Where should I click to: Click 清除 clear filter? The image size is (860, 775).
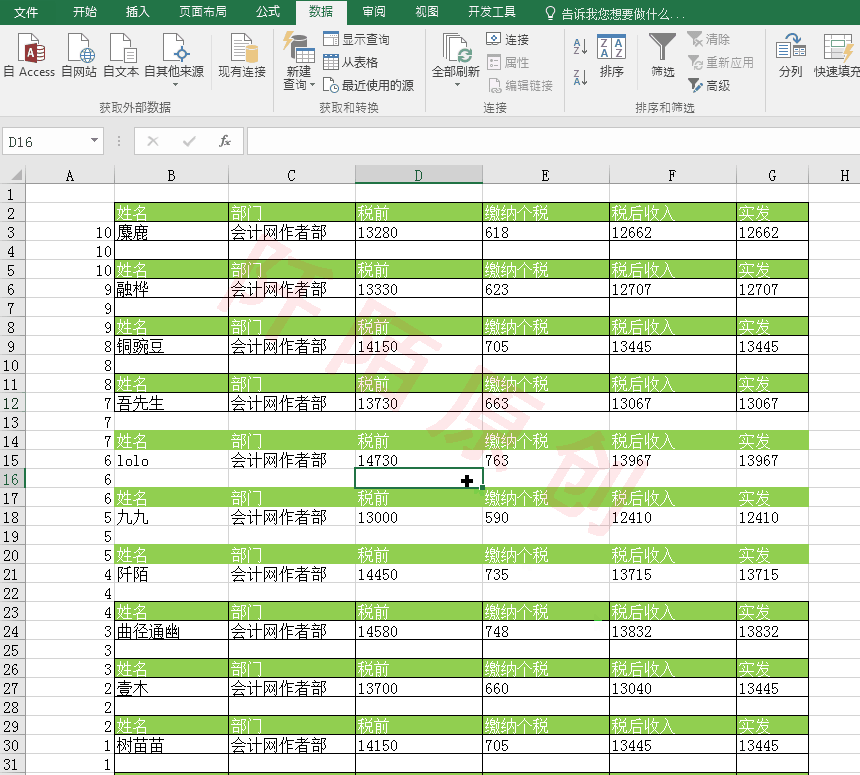[x=709, y=39]
